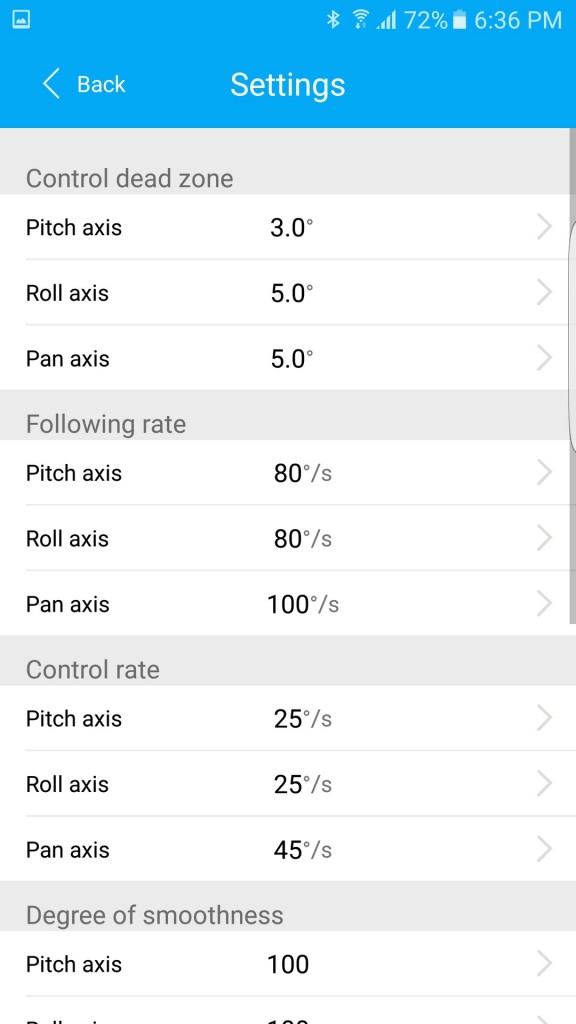The width and height of the screenshot is (576, 1024).
Task: Expand Following rate Pan axis chevron
Action: click(544, 603)
